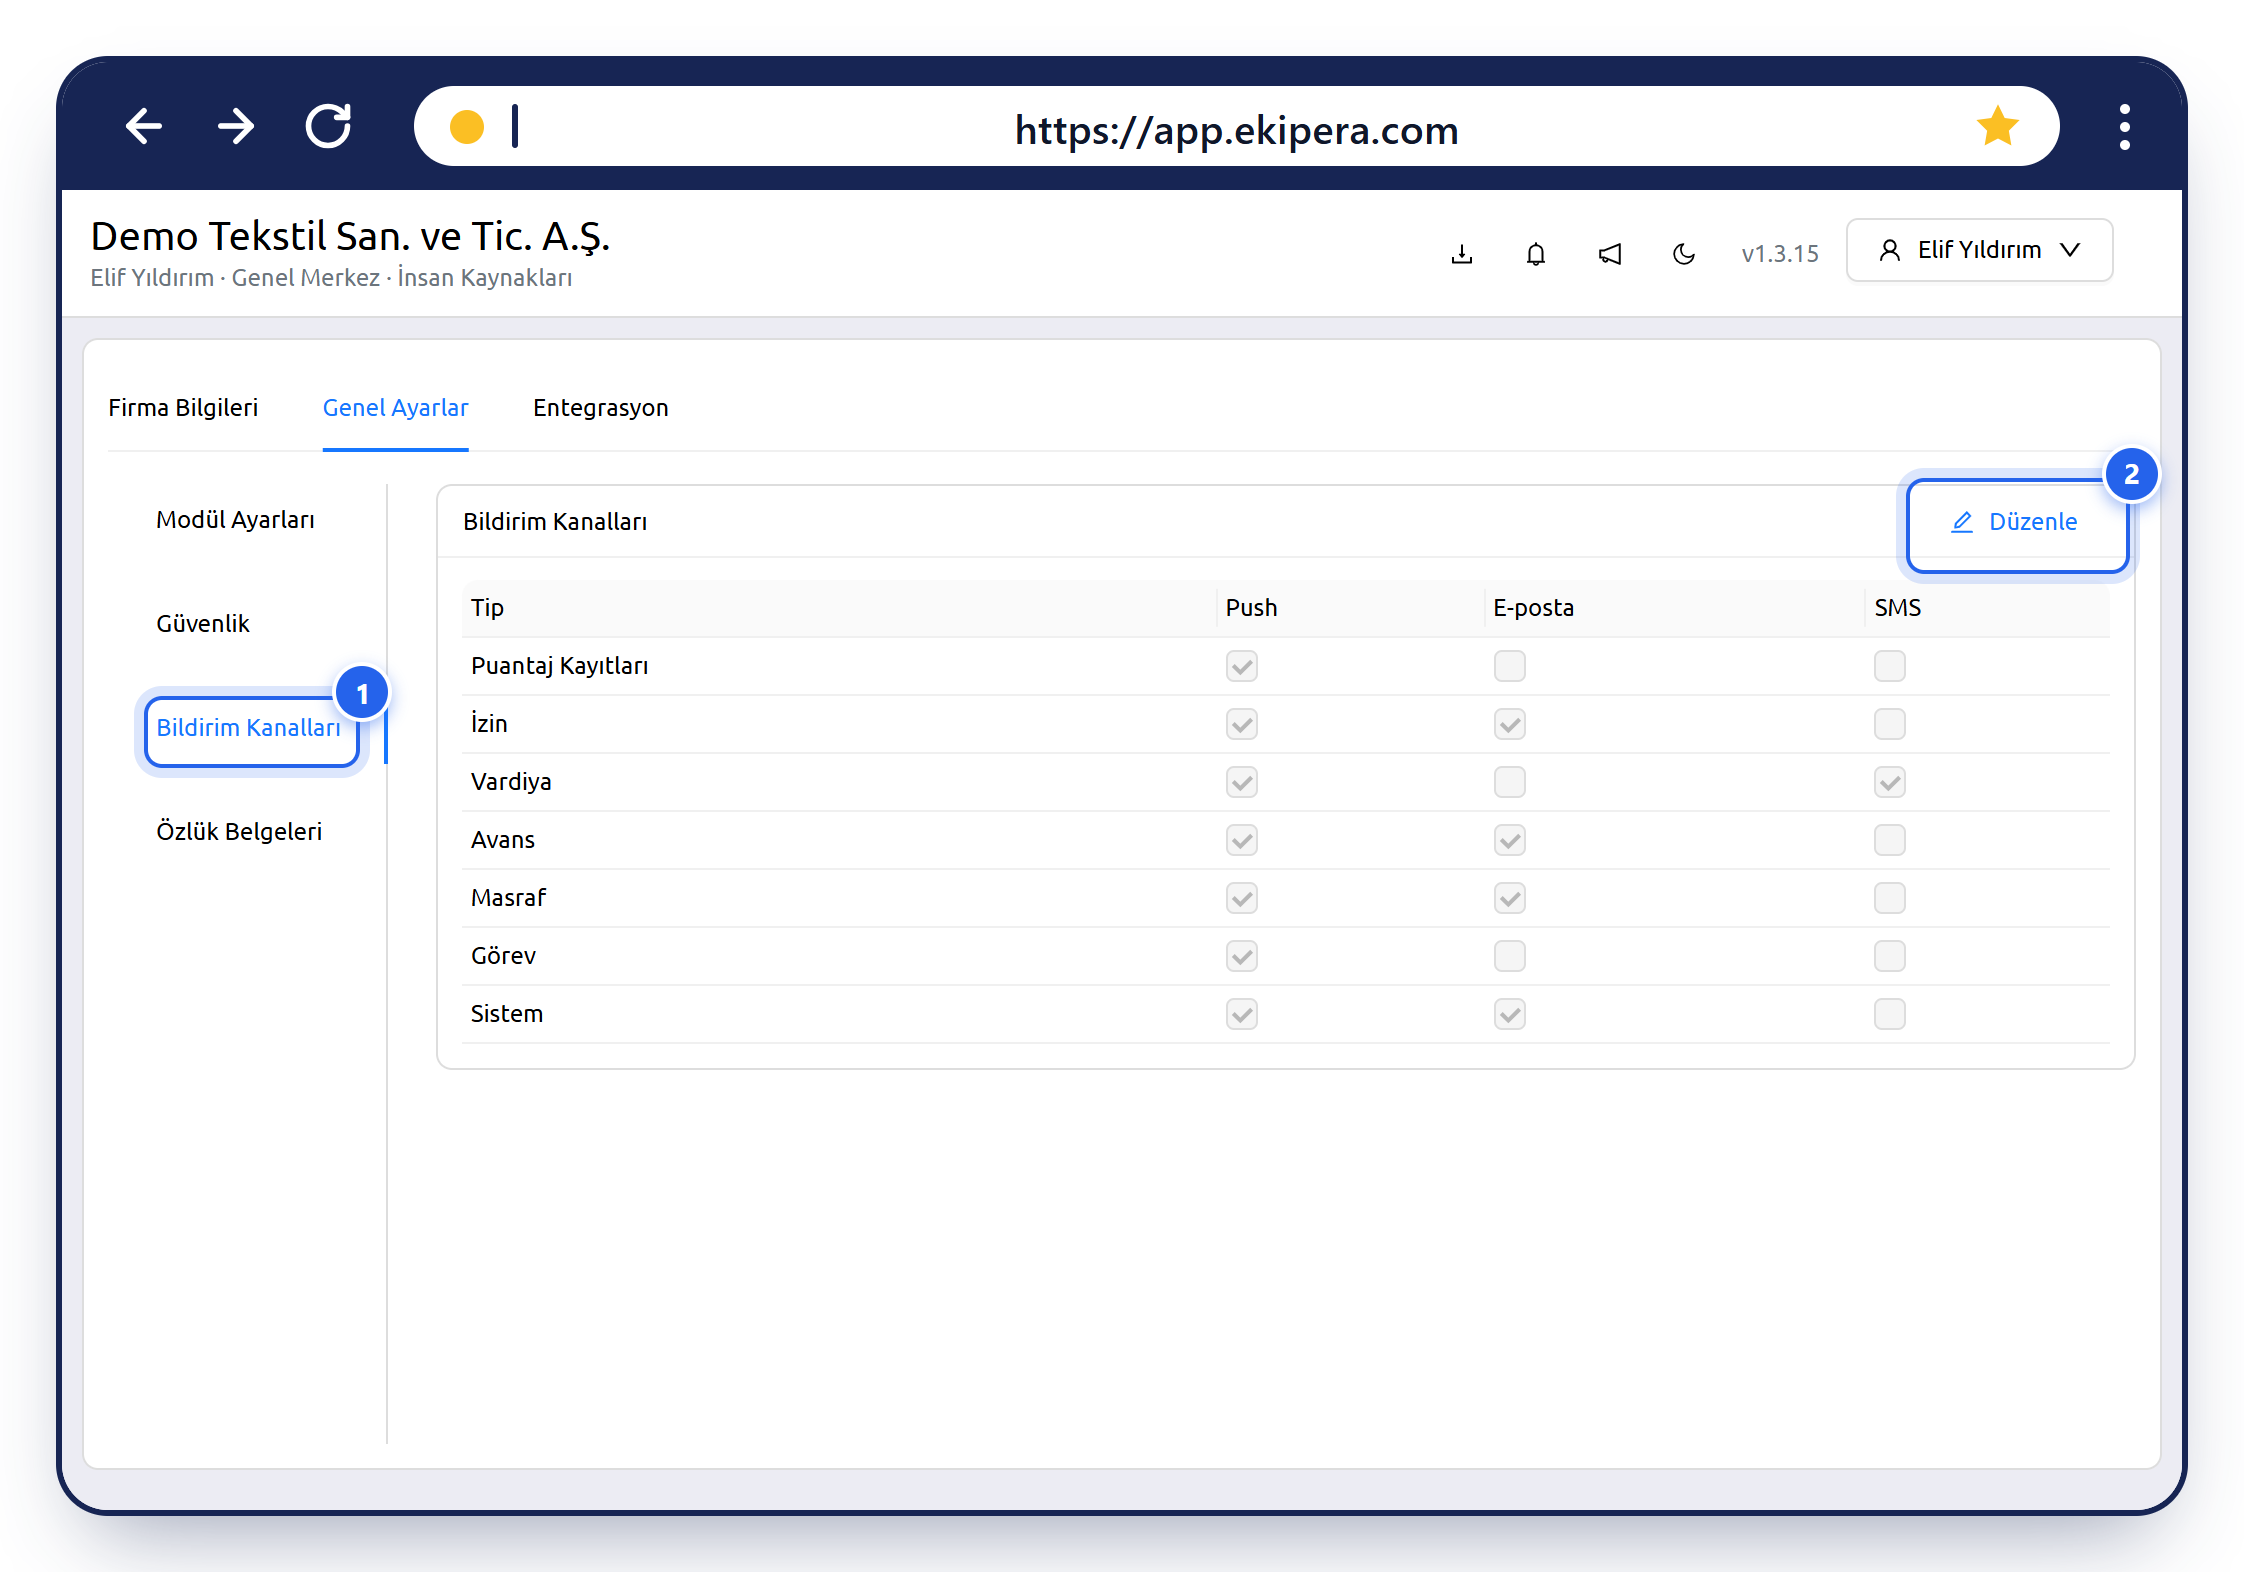Toggle SMS checkbox for Puantaj Kayıtları
Viewport: 2244px width, 1572px height.
pos(1889,666)
